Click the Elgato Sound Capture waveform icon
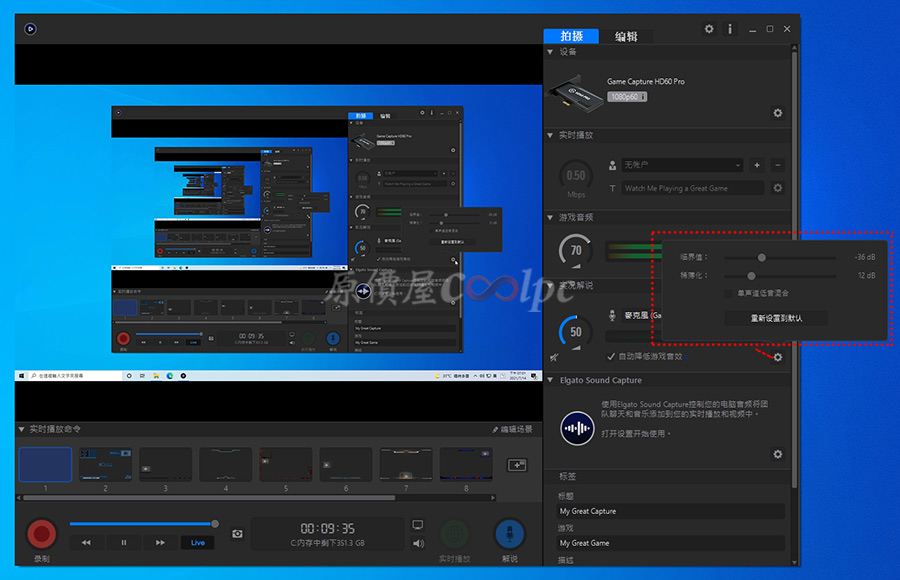900x580 pixels. 577,428
